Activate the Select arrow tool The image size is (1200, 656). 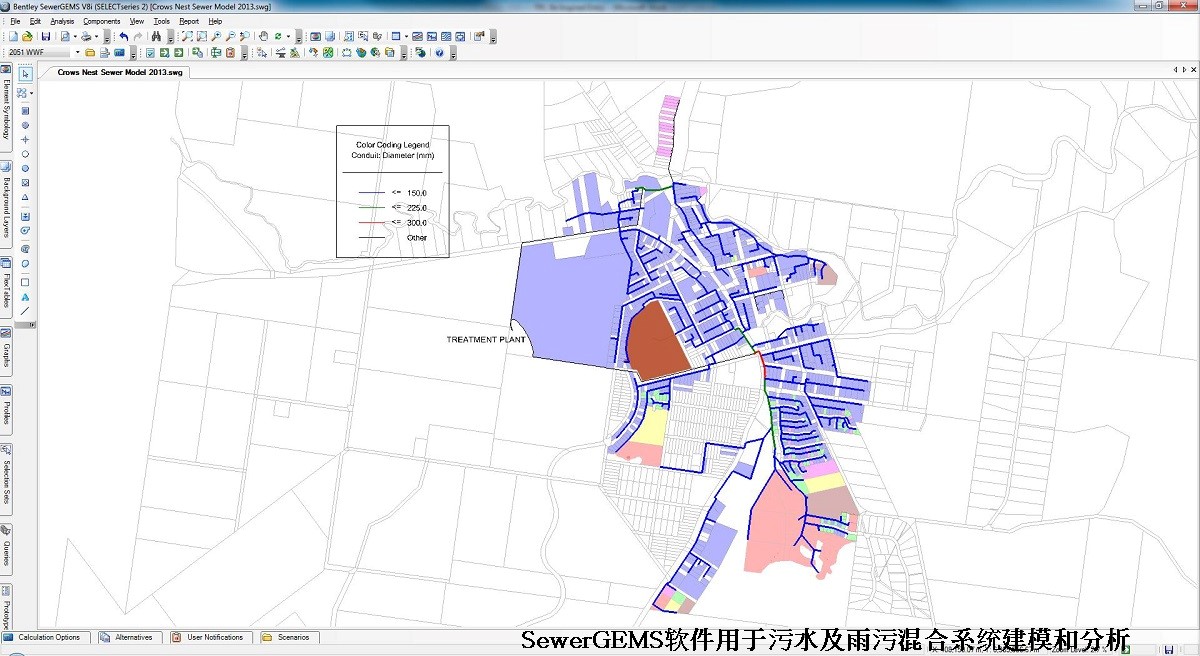click(25, 74)
